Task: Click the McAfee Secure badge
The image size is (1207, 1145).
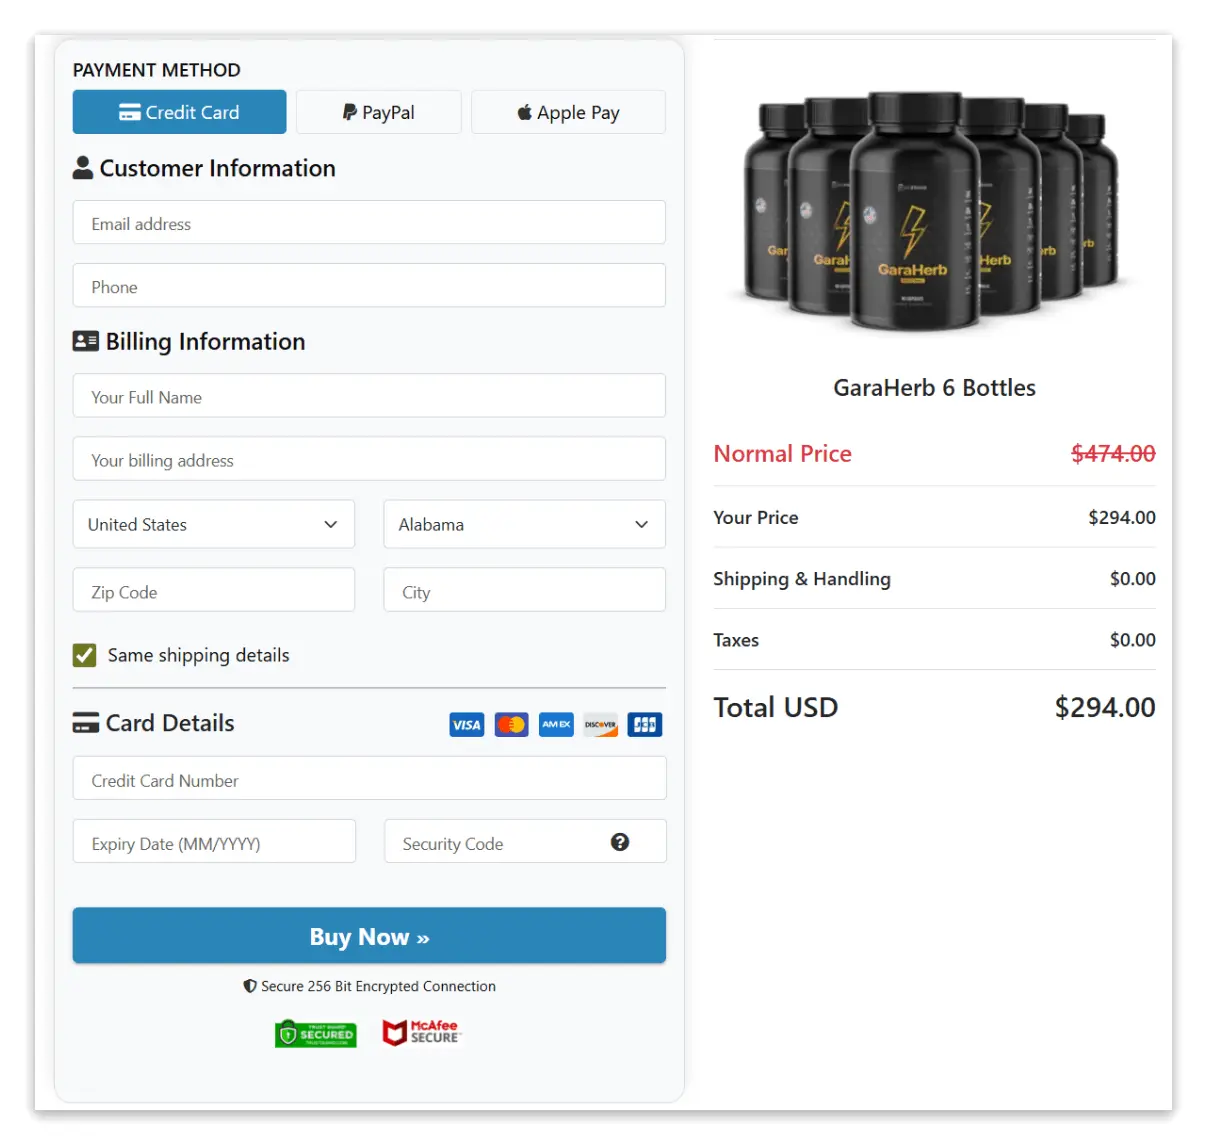Action: click(421, 1032)
